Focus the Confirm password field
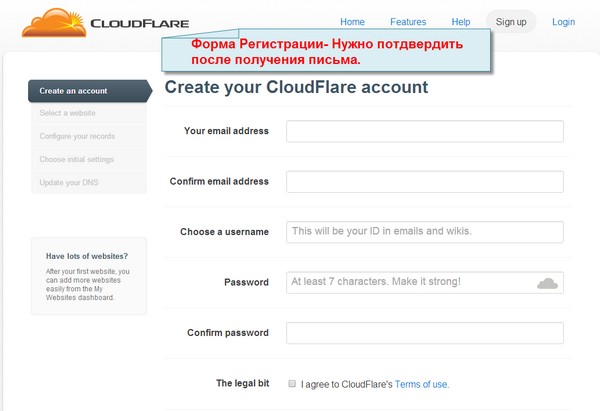The image size is (600, 411). (x=425, y=333)
